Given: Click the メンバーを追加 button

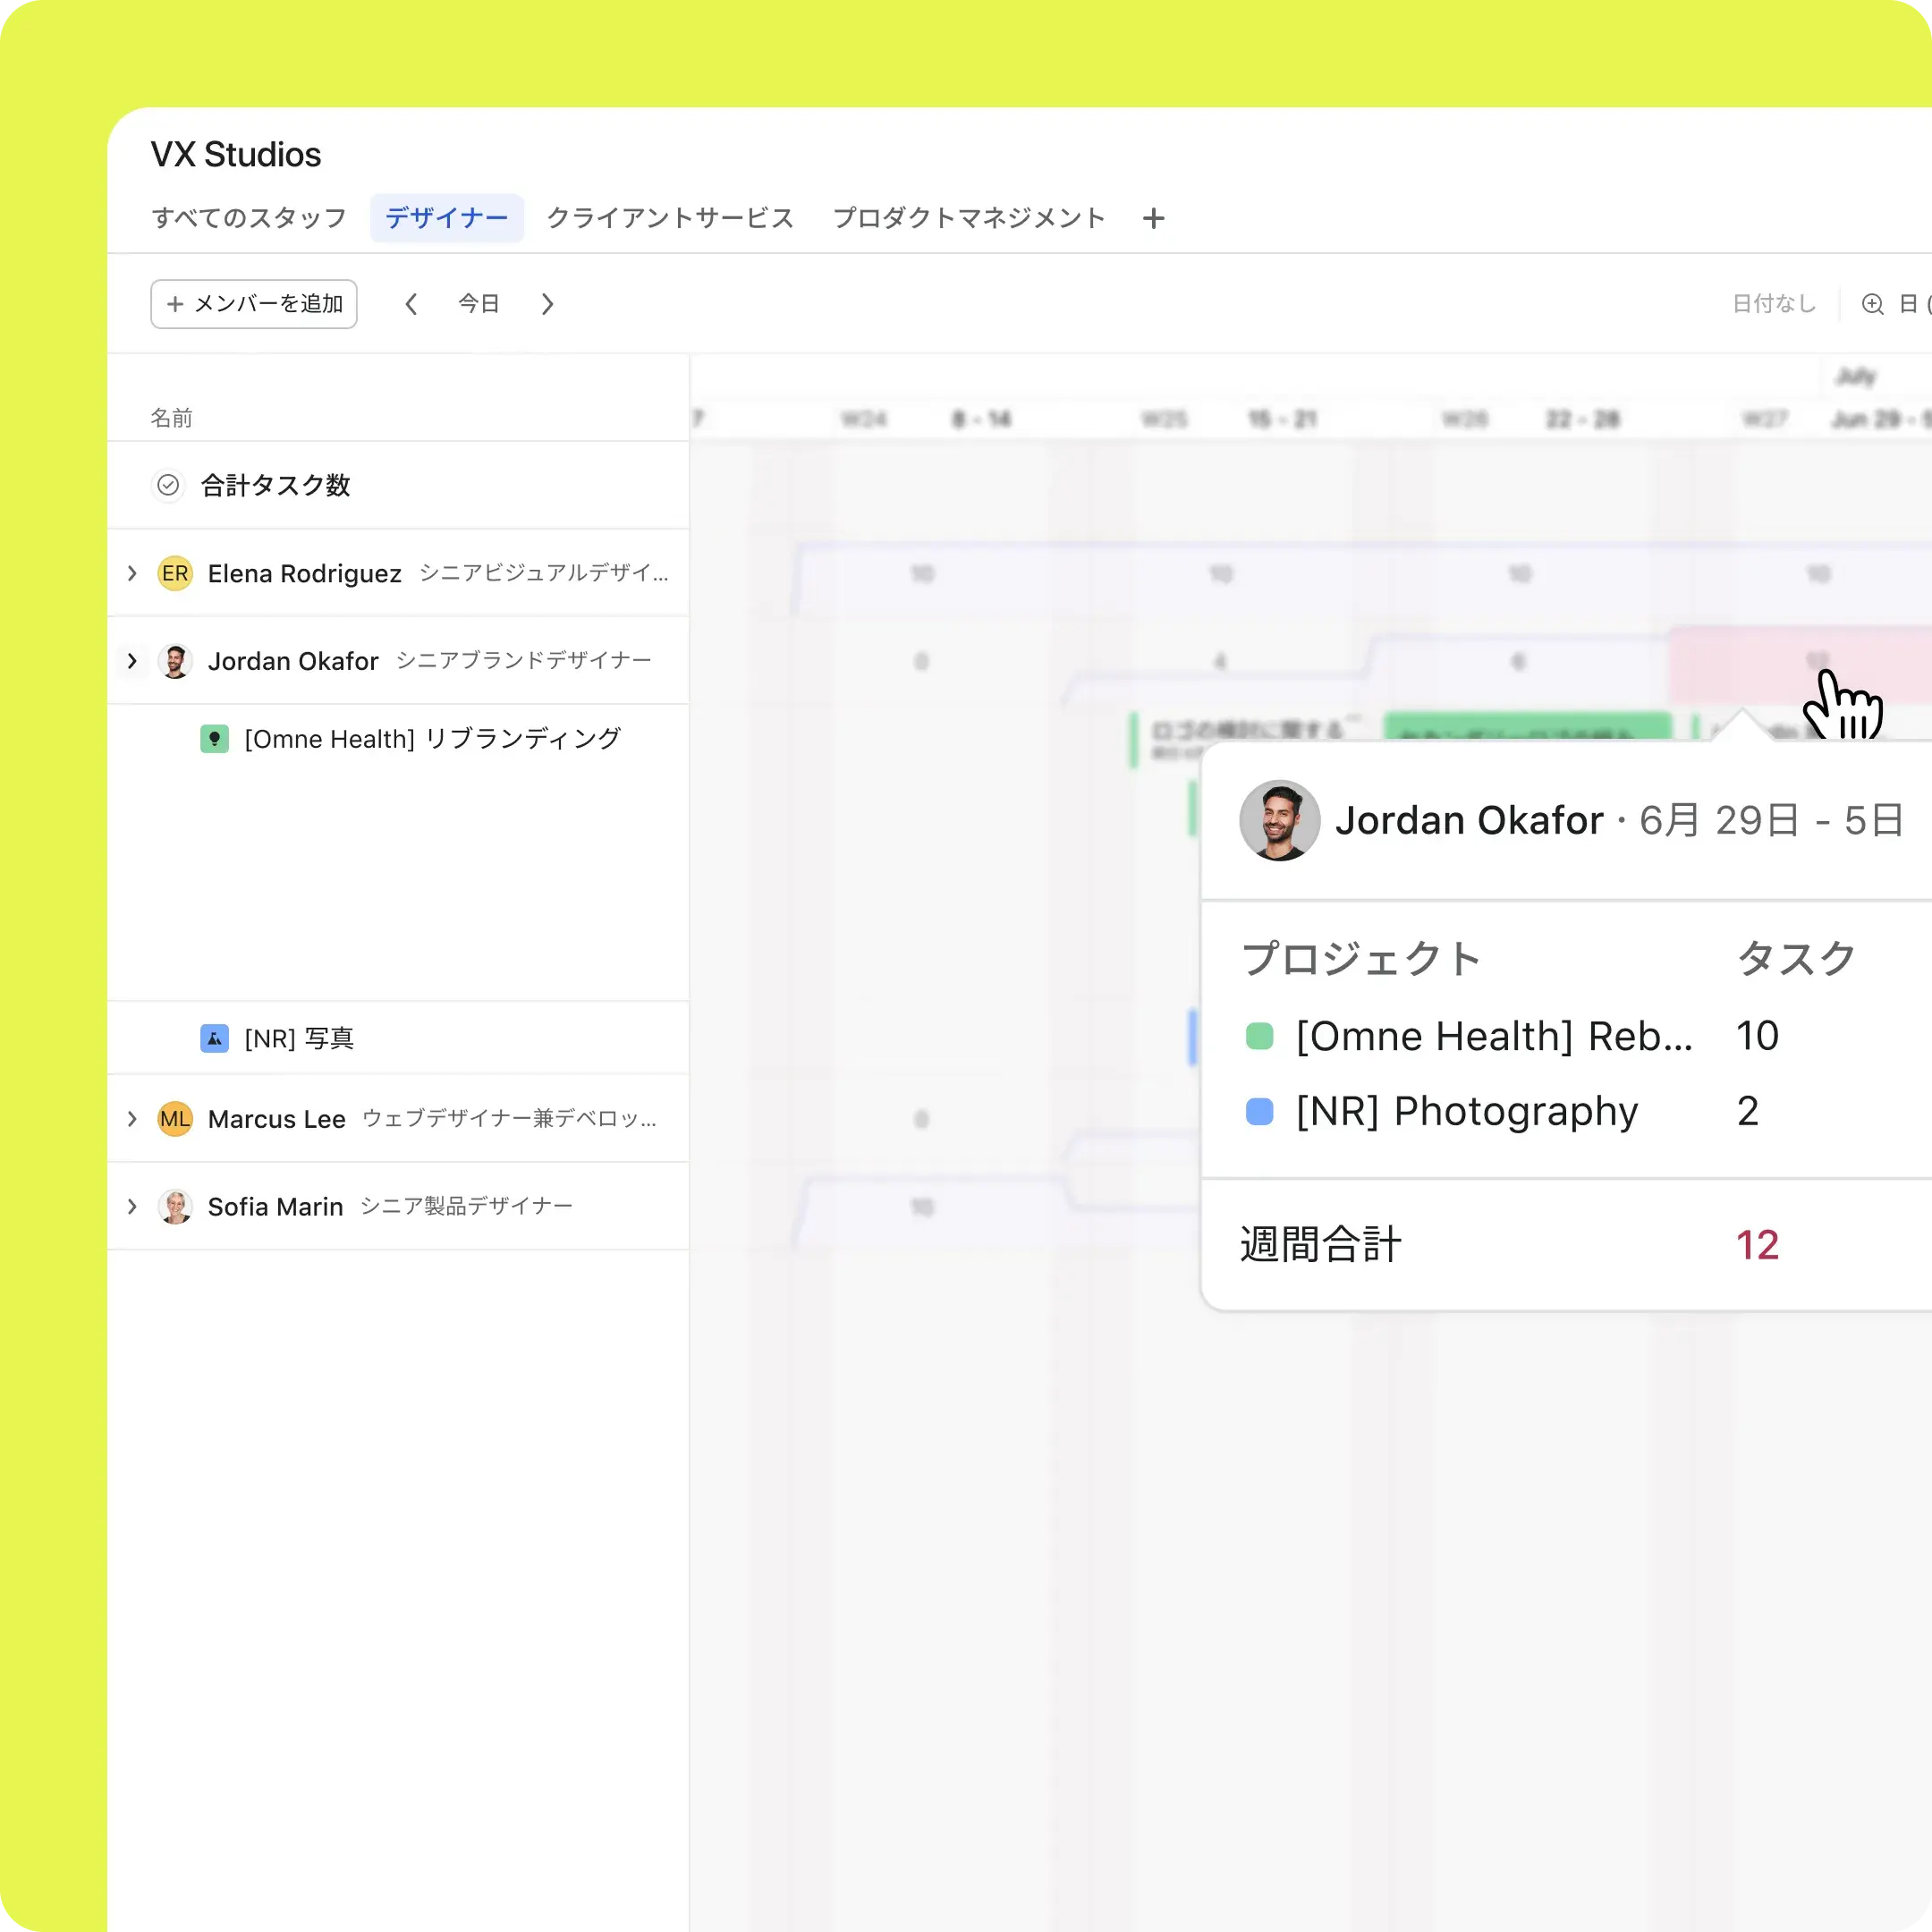Looking at the screenshot, I should coord(254,304).
